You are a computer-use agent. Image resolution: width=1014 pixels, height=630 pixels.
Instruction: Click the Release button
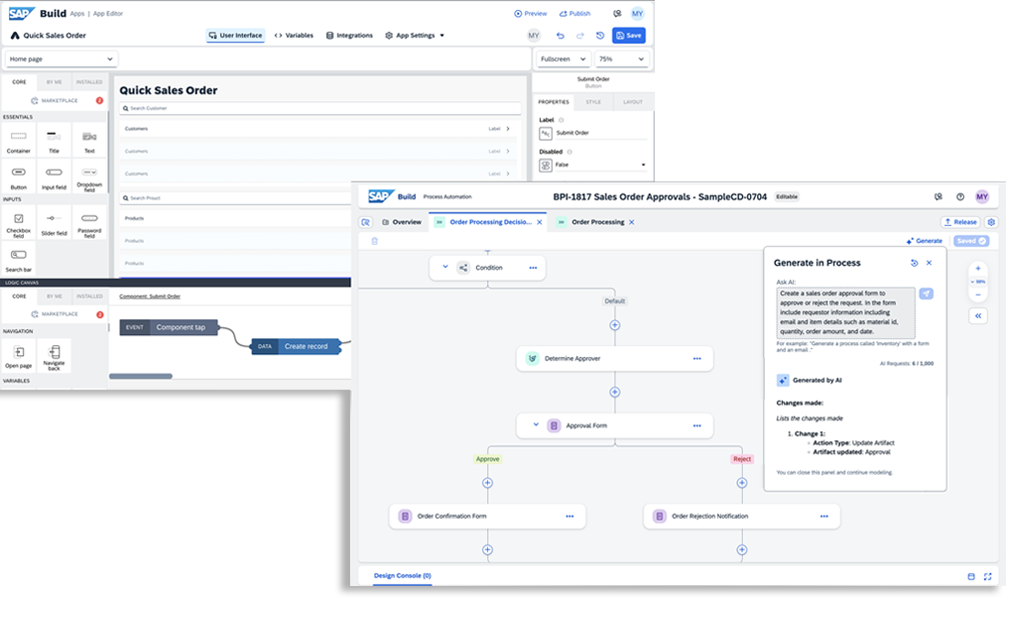click(959, 222)
